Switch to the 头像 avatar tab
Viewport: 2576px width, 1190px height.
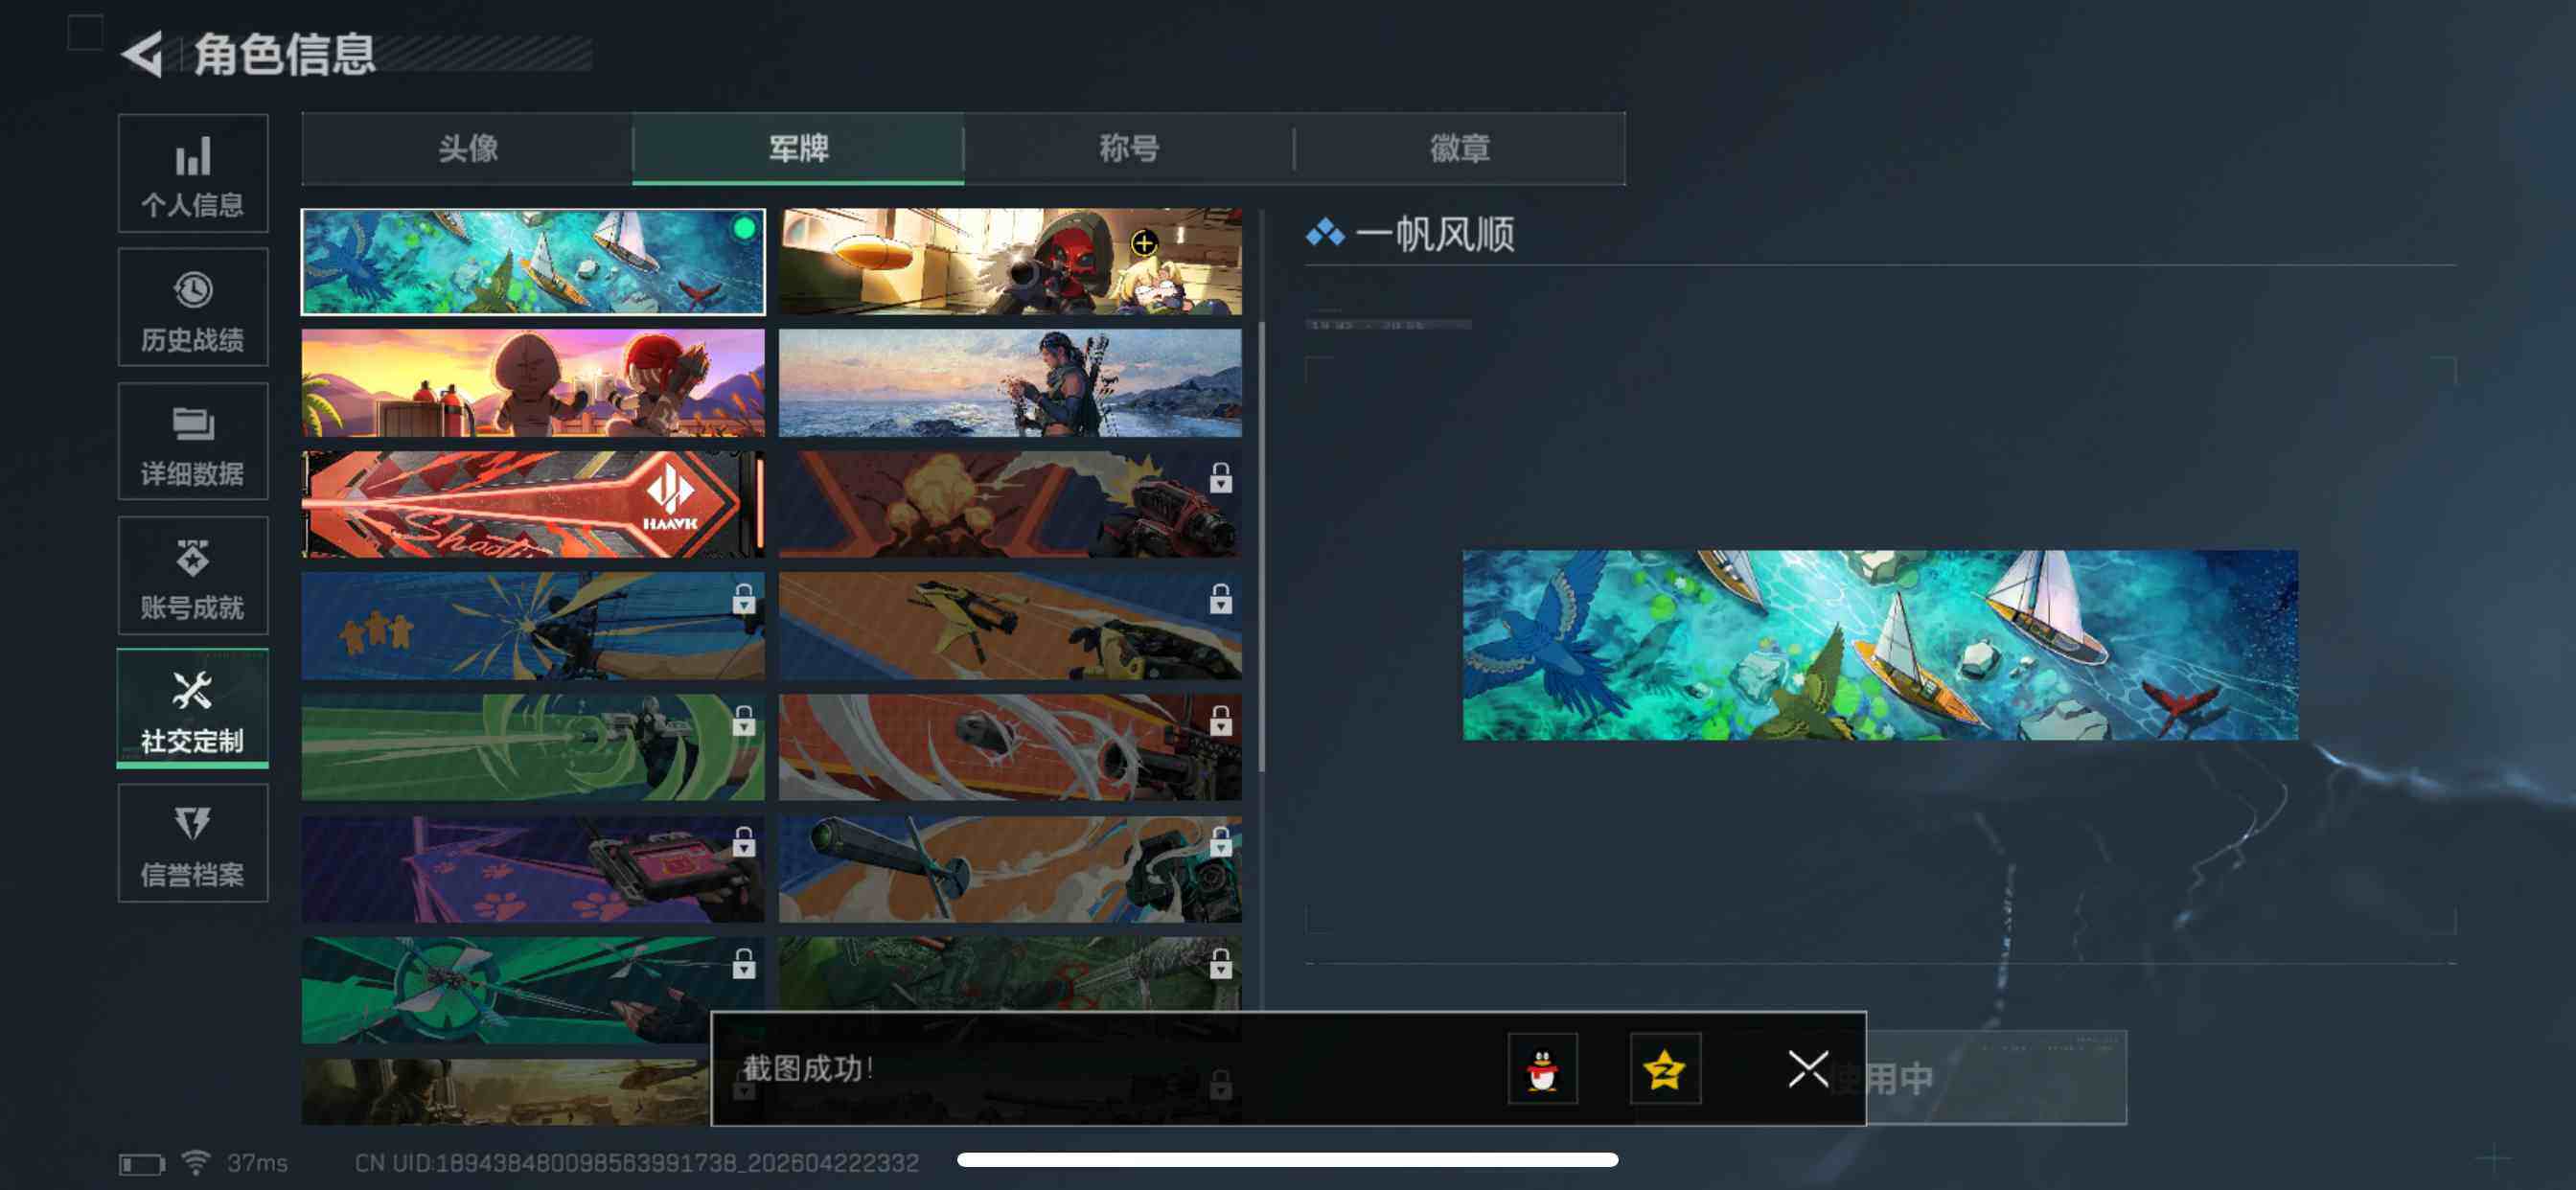point(467,148)
